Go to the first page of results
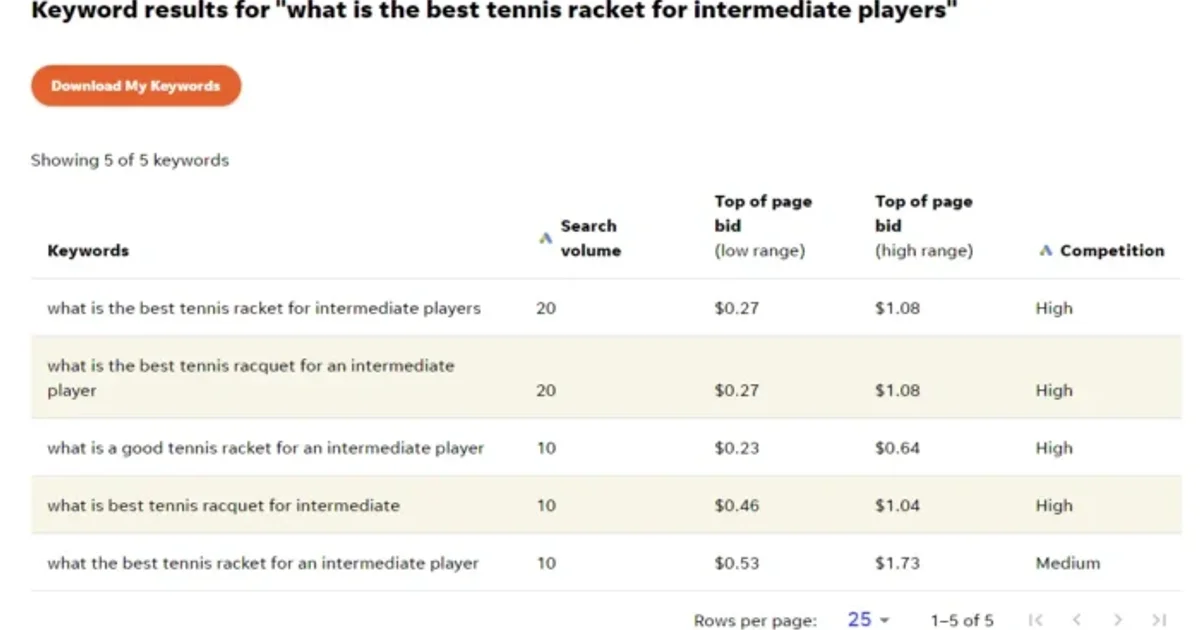Viewport: 1200px width, 630px height. tap(1036, 620)
